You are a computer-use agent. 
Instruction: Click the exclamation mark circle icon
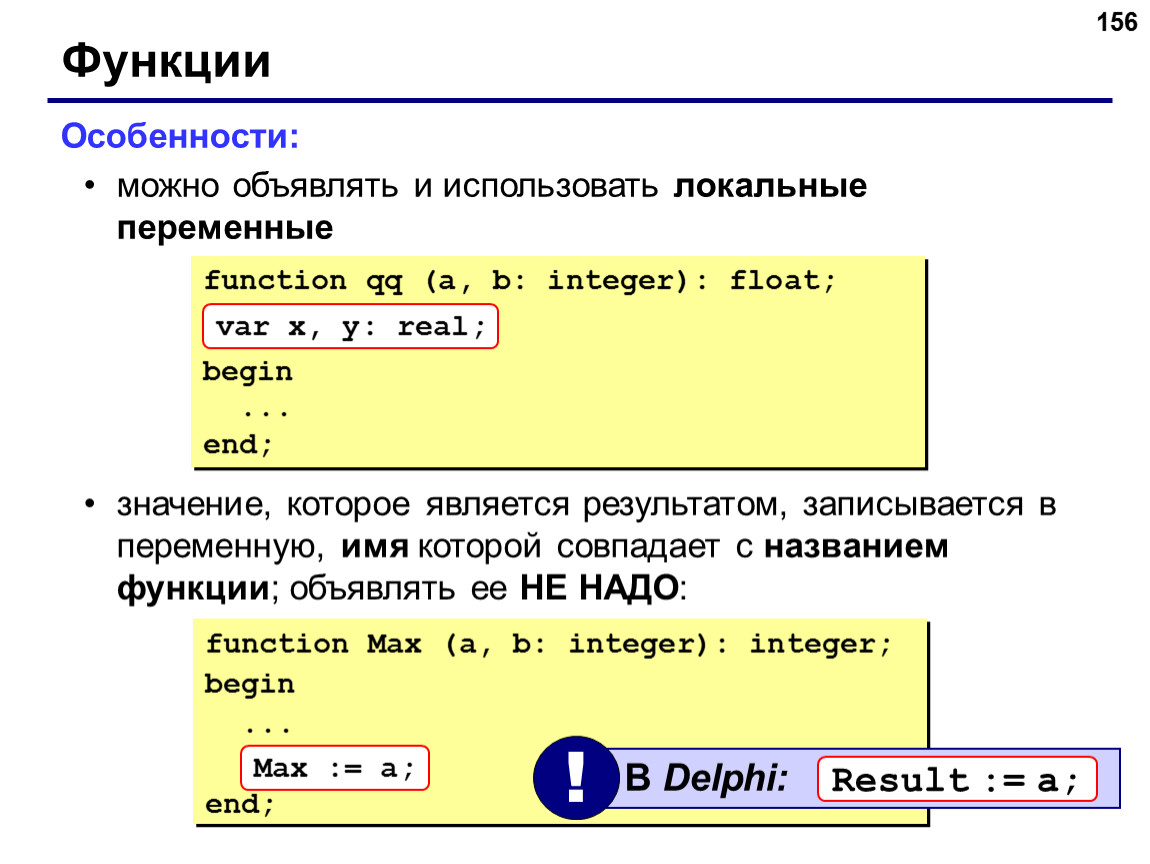[576, 777]
